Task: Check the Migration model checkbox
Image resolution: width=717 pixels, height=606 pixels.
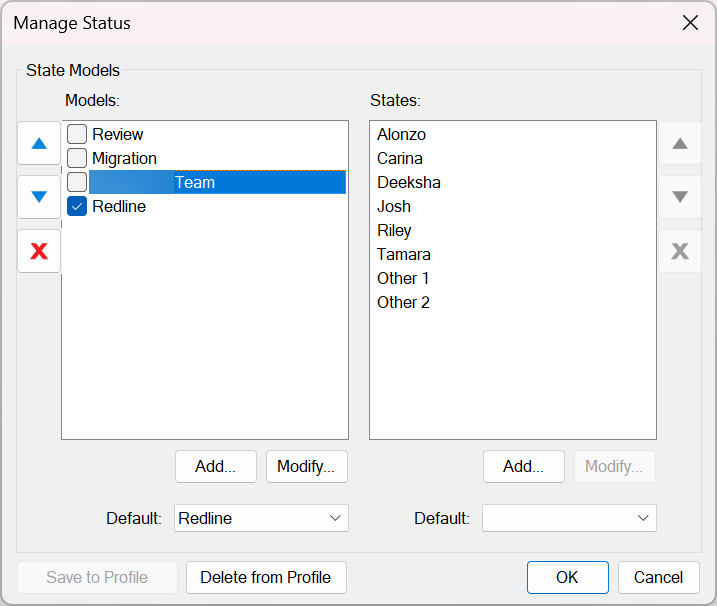Action: pos(77,158)
